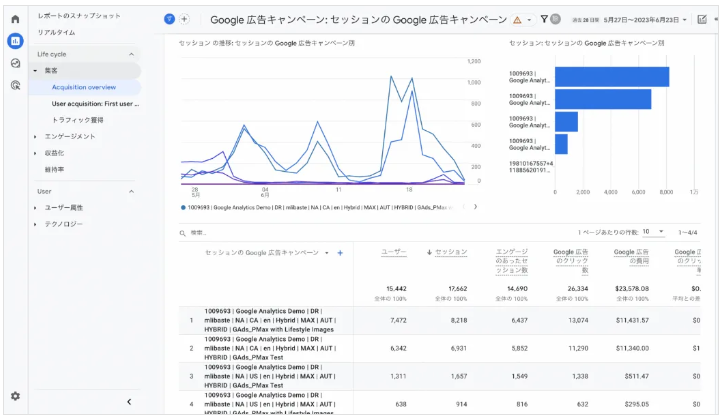
Task: Open リアルタイム report in sidebar
Action: point(57,32)
